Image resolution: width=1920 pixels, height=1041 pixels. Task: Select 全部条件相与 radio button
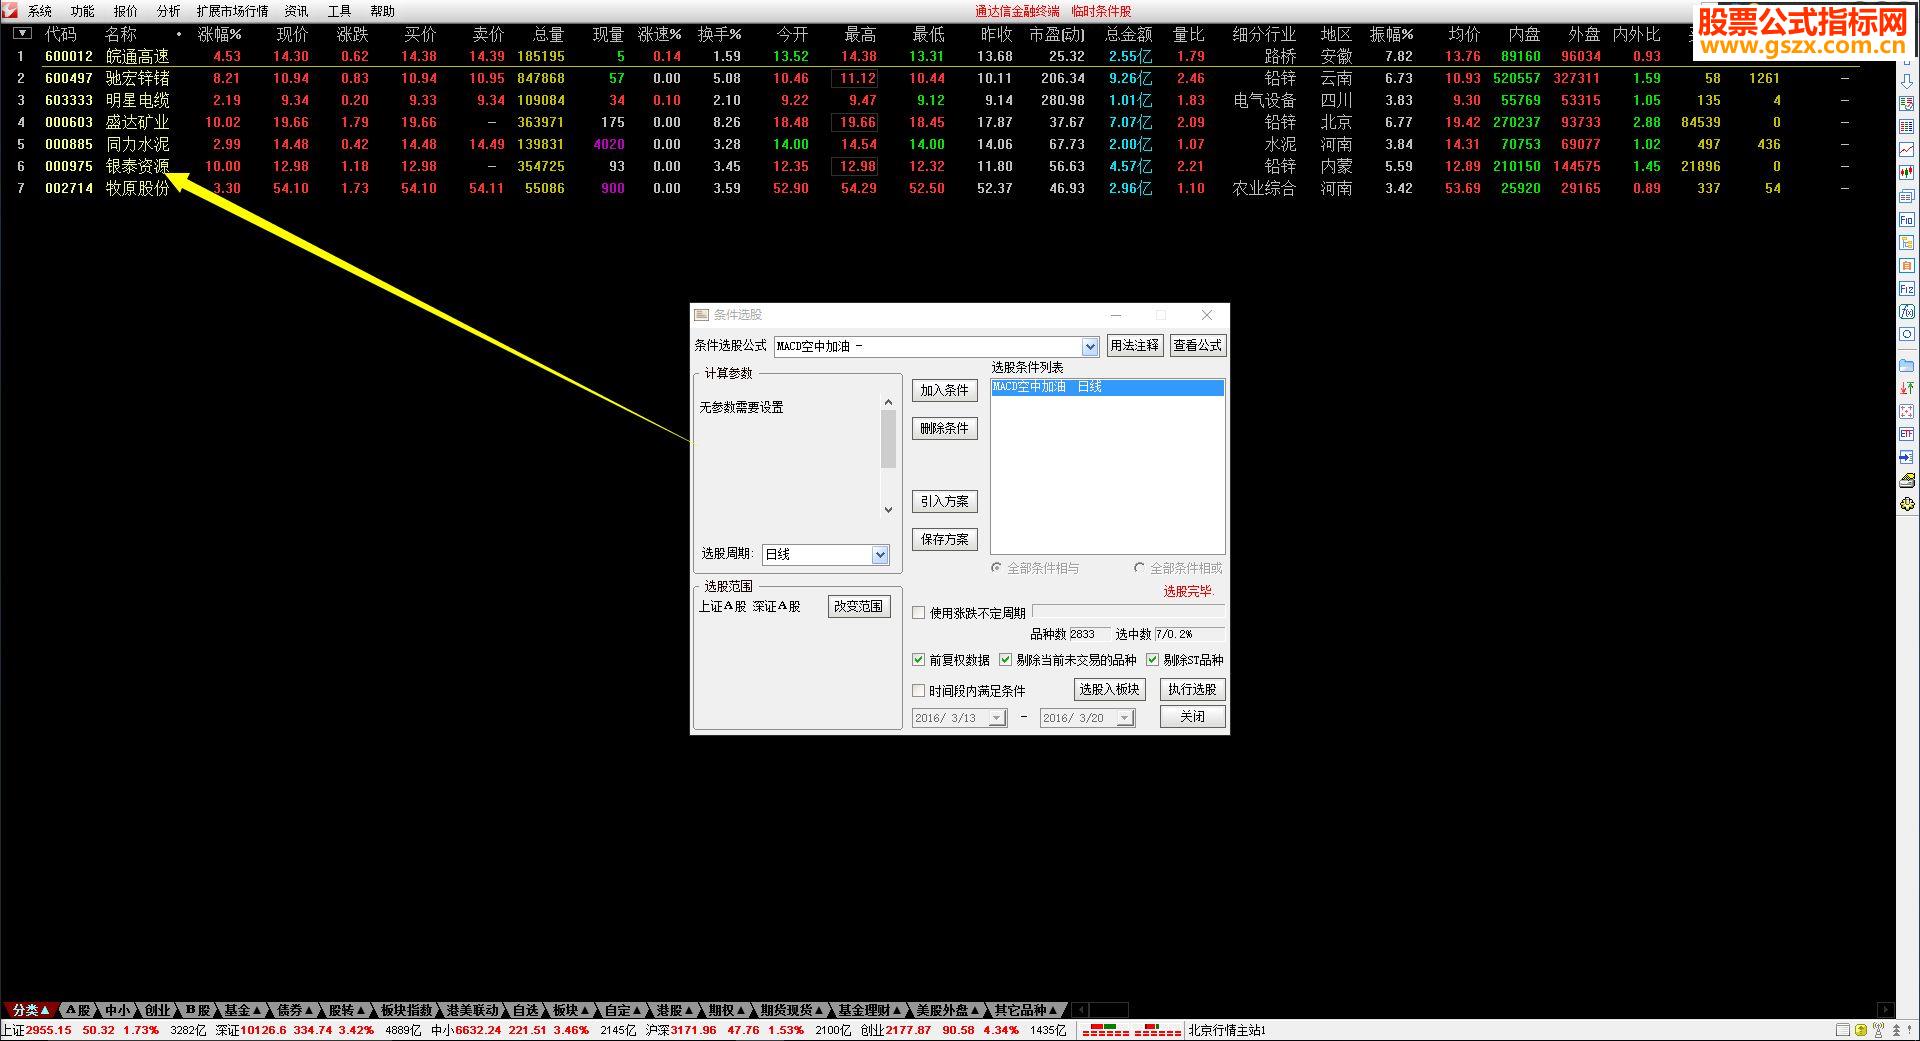[996, 568]
